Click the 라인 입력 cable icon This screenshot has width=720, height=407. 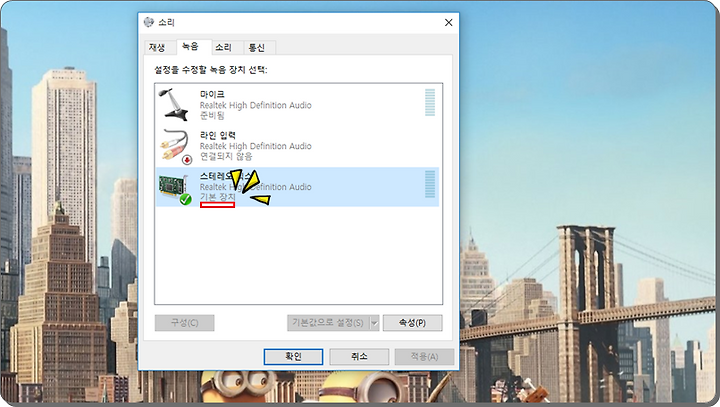[174, 145]
